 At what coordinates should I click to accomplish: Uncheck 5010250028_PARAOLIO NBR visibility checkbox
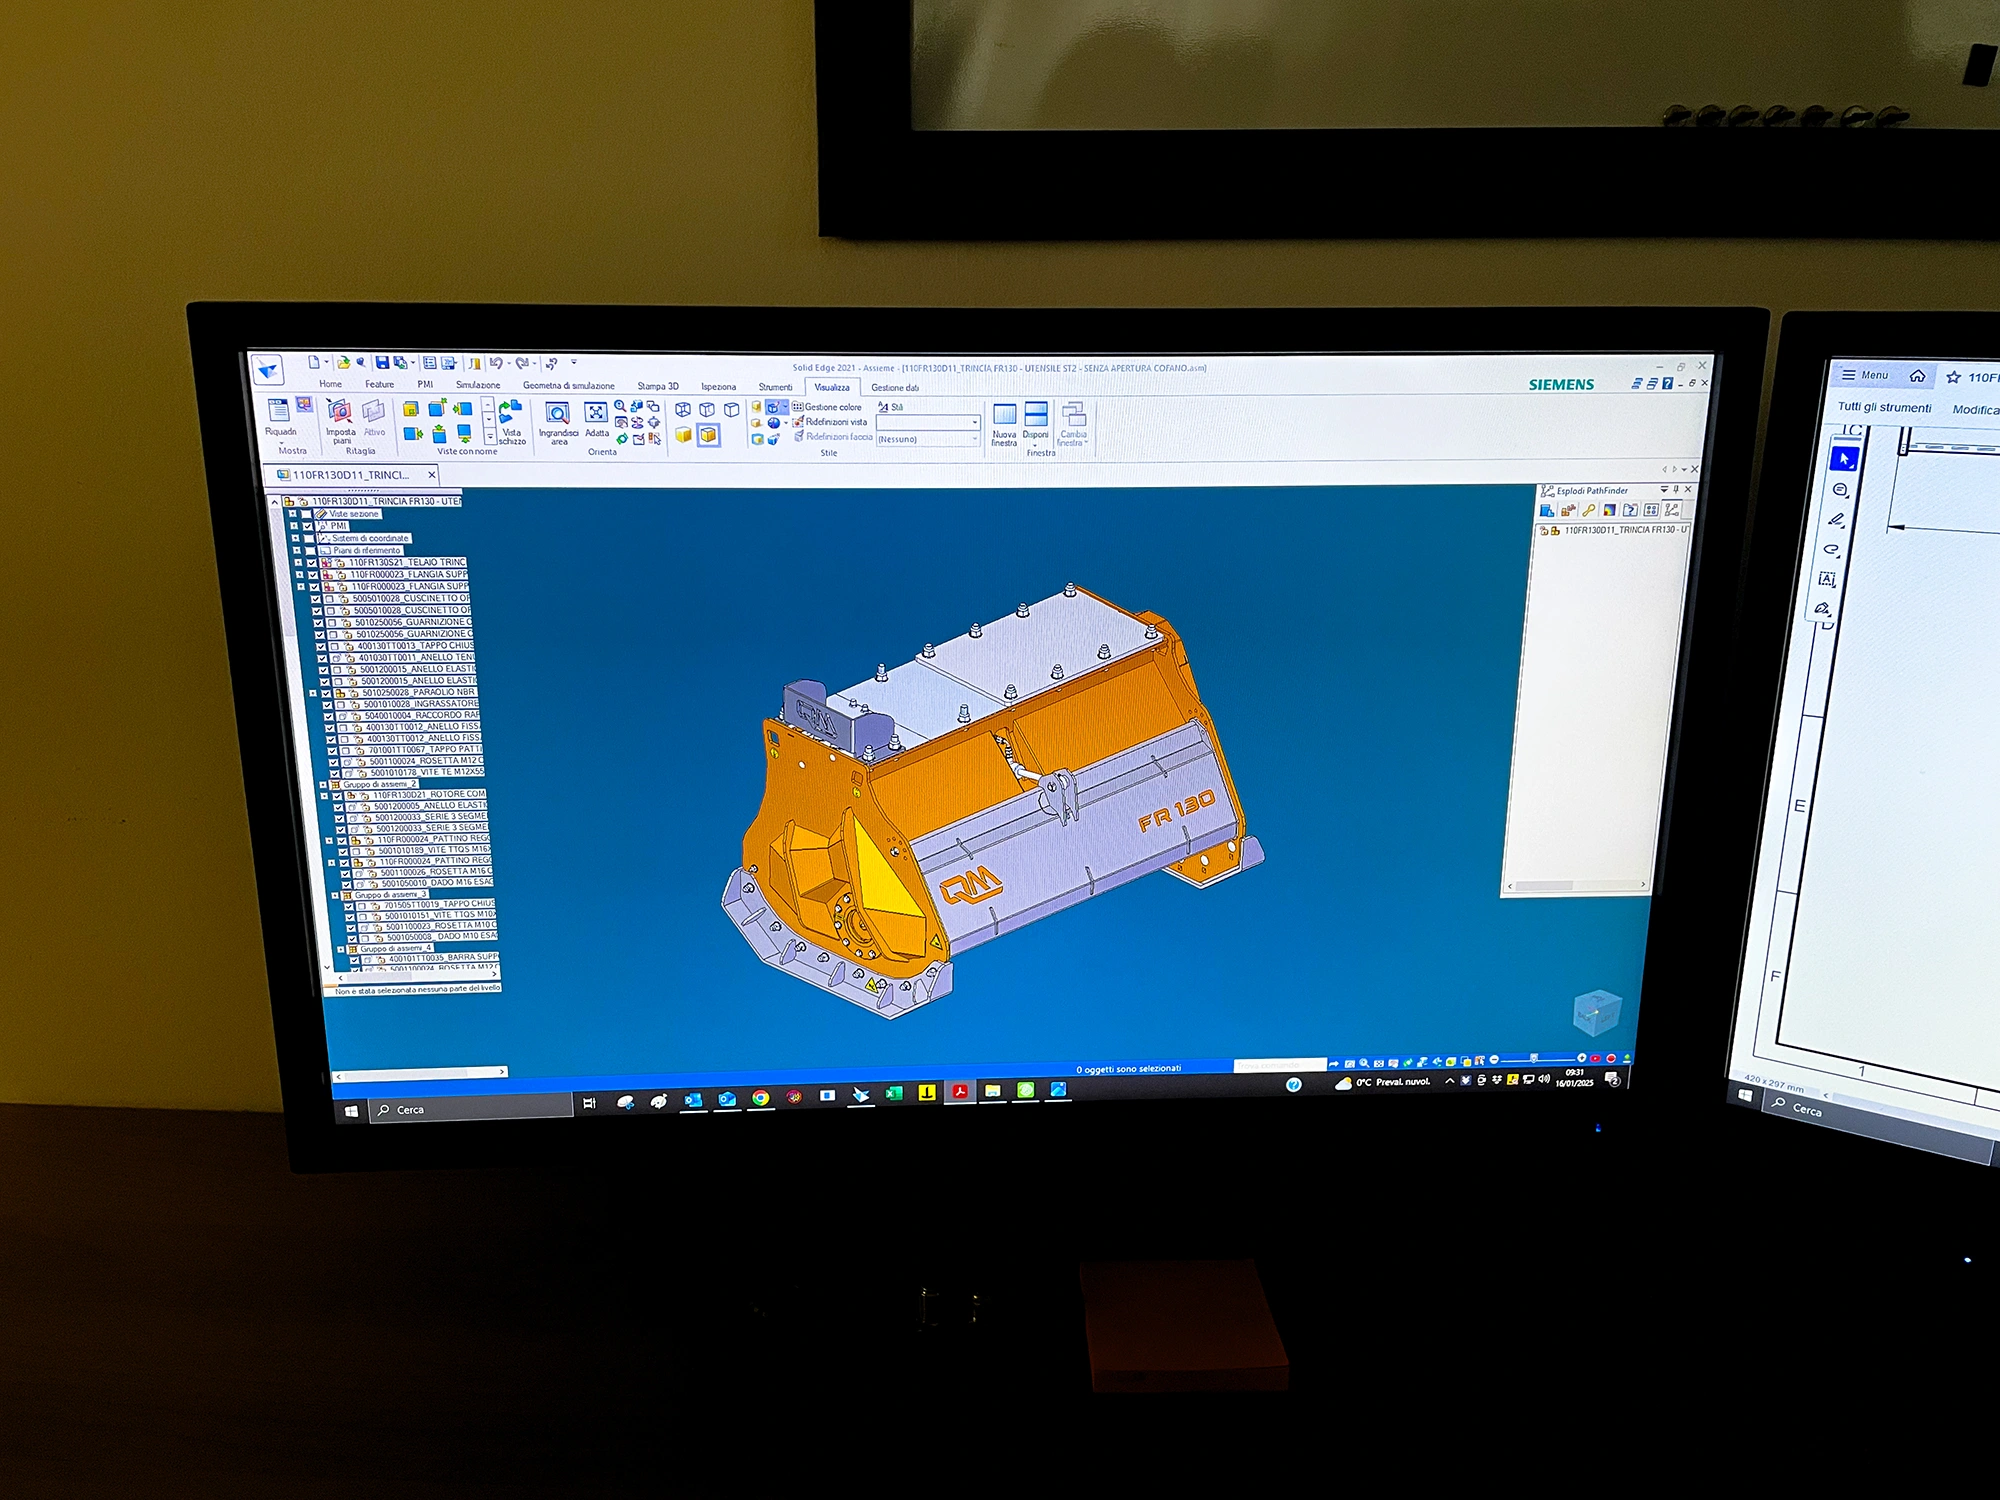pyautogui.click(x=325, y=693)
